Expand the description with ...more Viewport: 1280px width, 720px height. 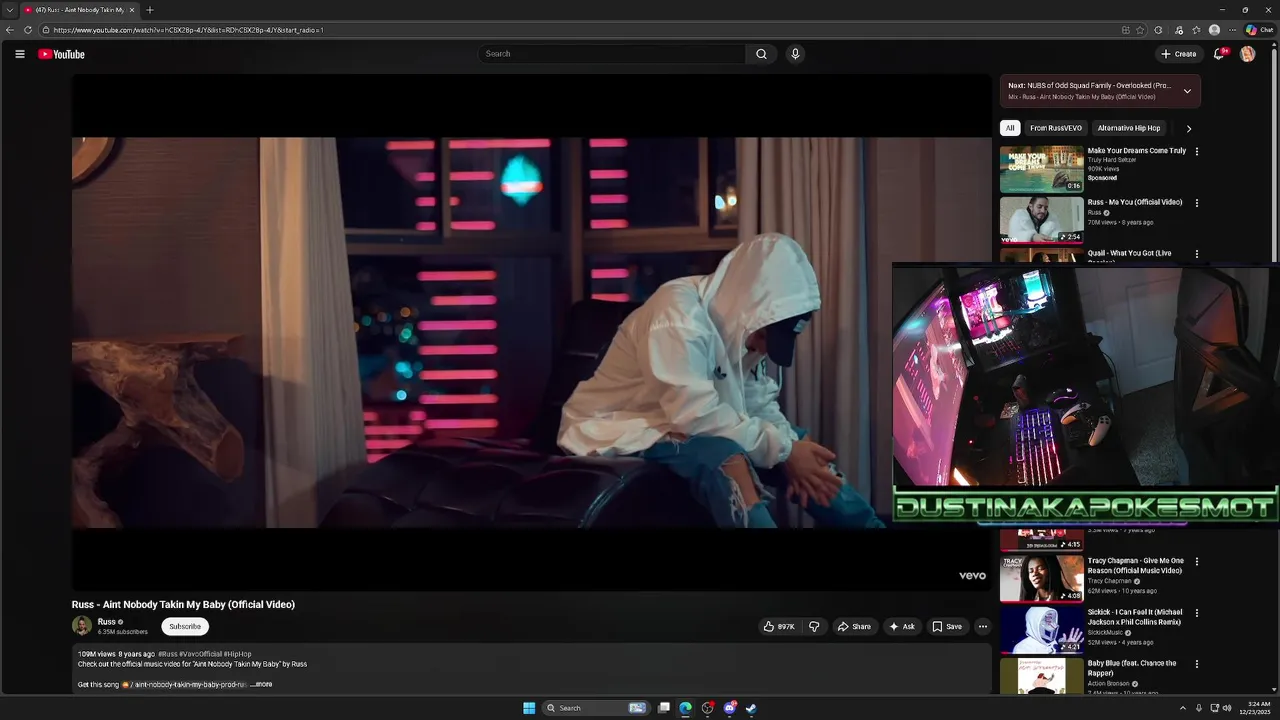[x=262, y=685]
